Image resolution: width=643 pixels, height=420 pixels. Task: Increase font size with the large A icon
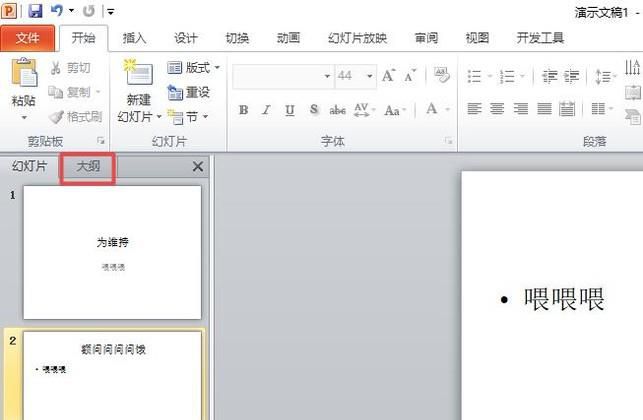point(388,75)
